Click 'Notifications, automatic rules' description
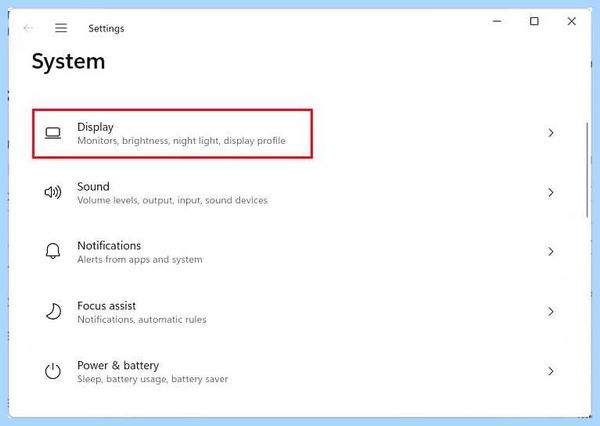This screenshot has height=426, width=600. click(142, 319)
